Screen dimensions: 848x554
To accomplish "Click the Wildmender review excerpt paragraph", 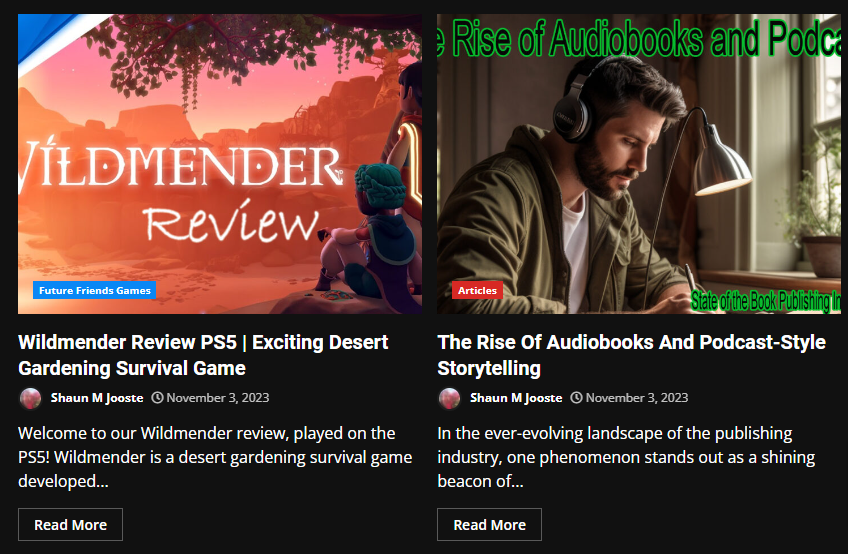I will [215, 457].
